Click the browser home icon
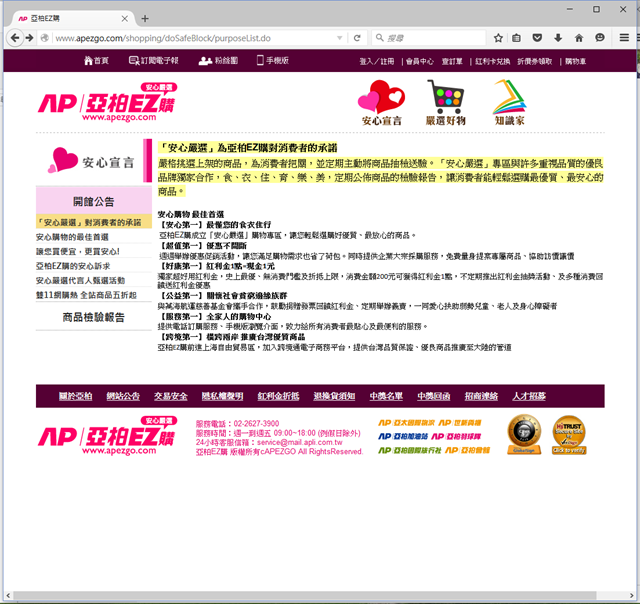The image size is (640, 604). point(579,38)
